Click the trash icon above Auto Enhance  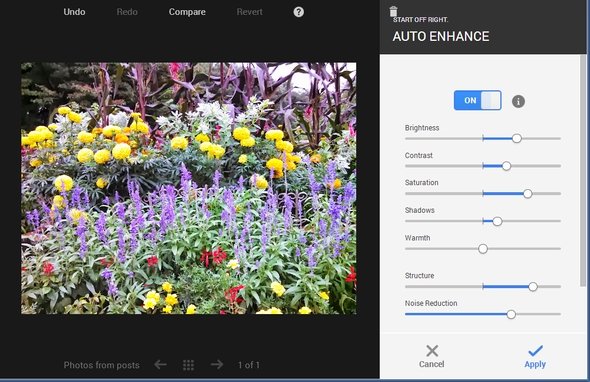click(x=393, y=11)
